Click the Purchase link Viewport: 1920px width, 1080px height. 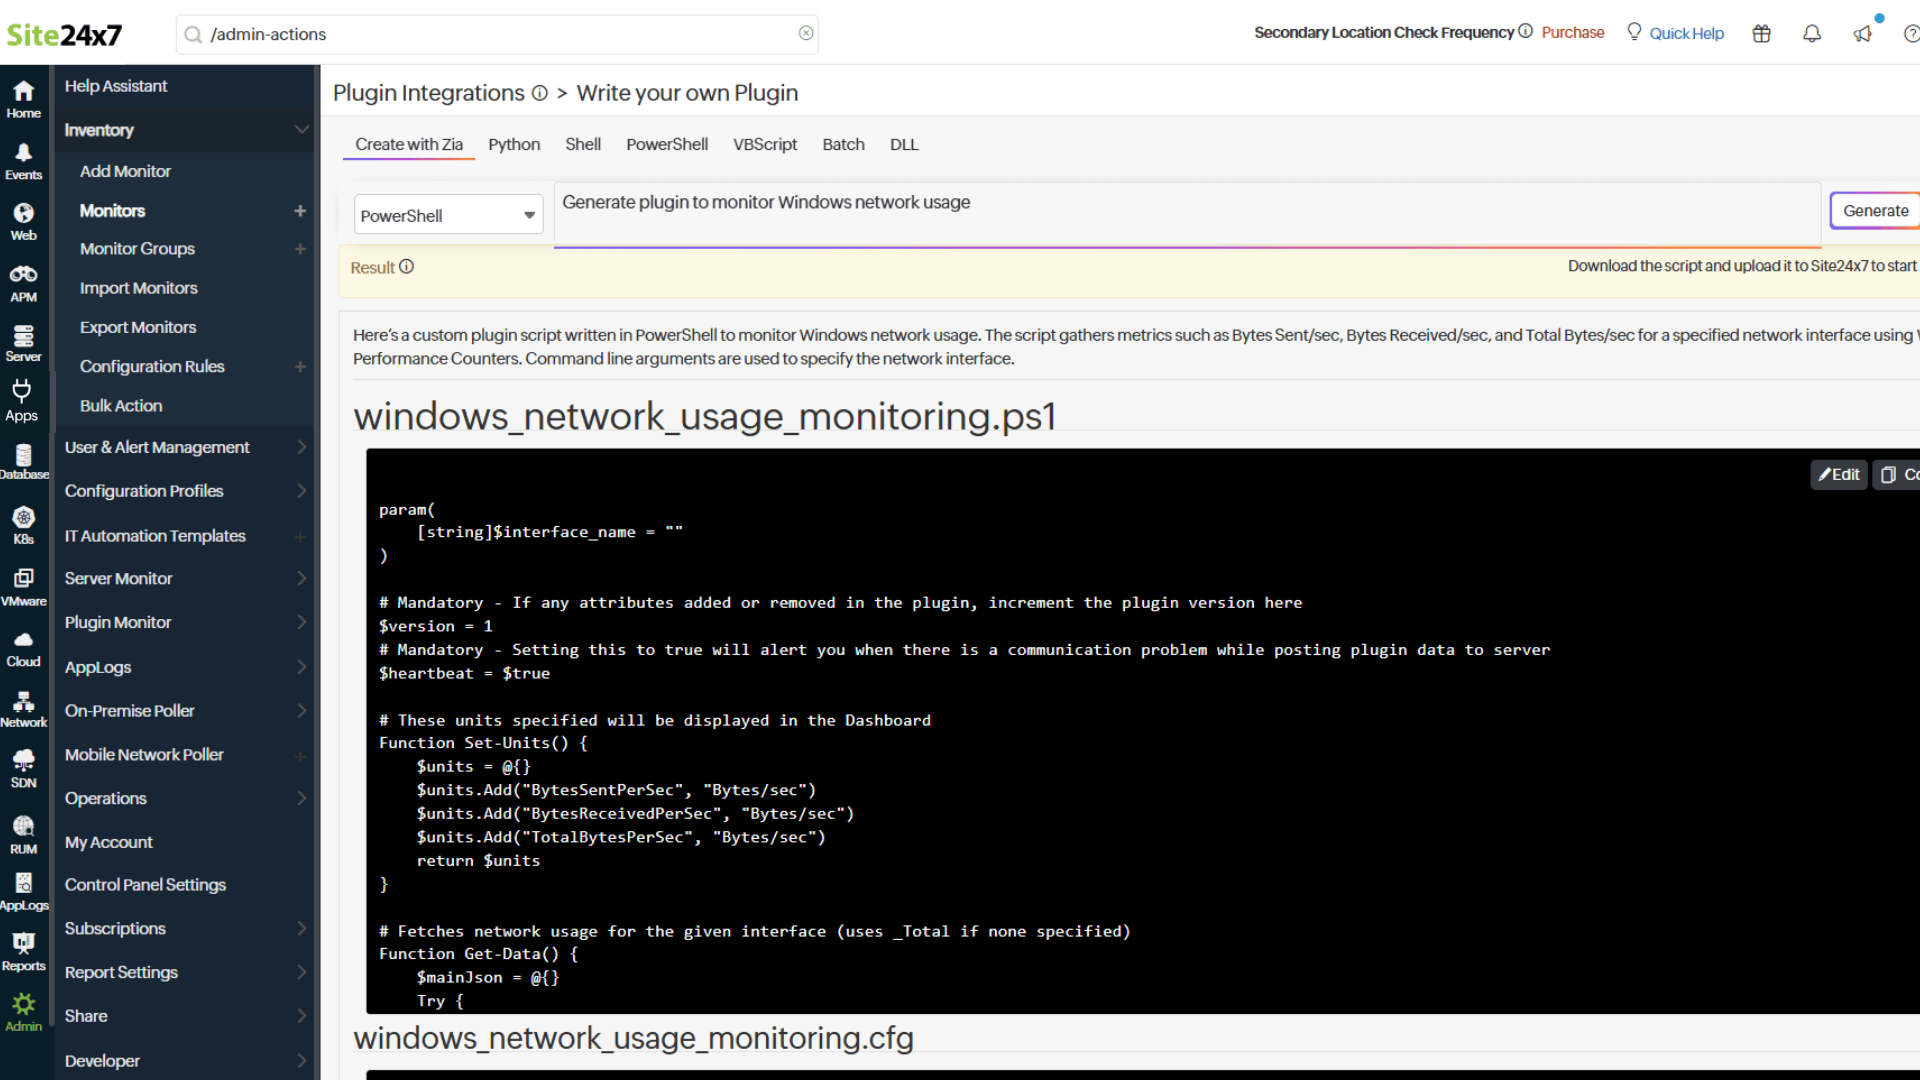pyautogui.click(x=1572, y=32)
